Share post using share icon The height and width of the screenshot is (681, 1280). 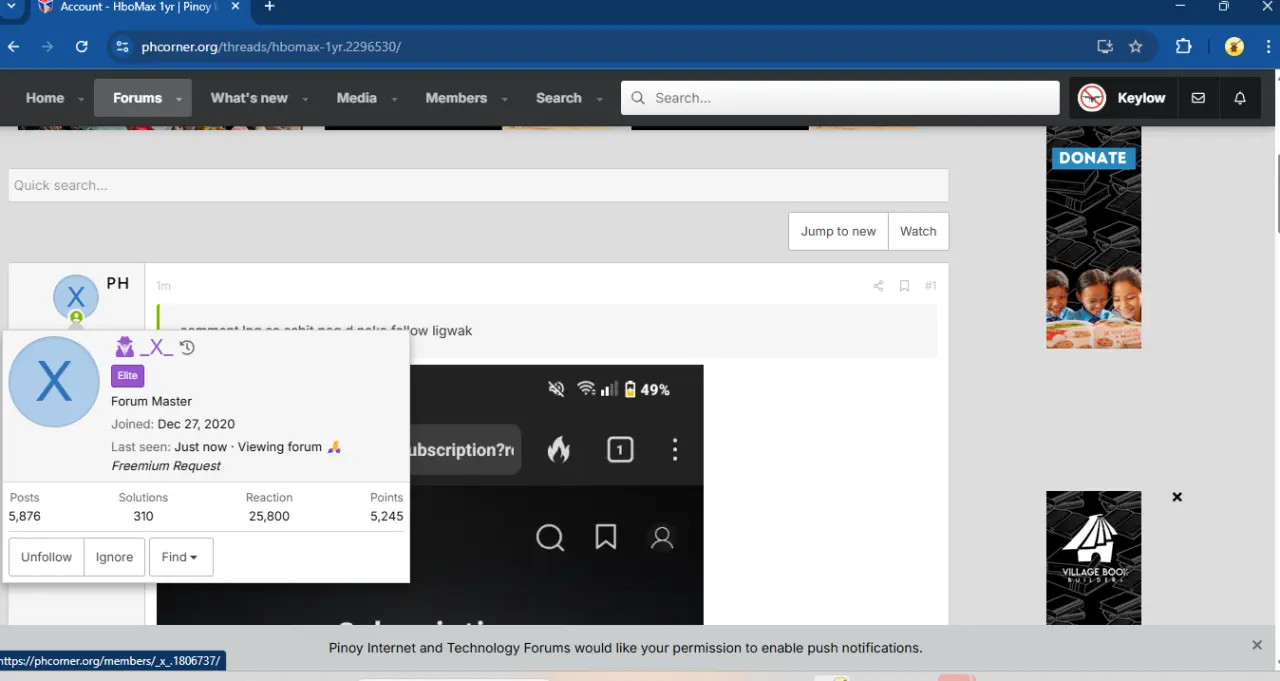coord(878,286)
